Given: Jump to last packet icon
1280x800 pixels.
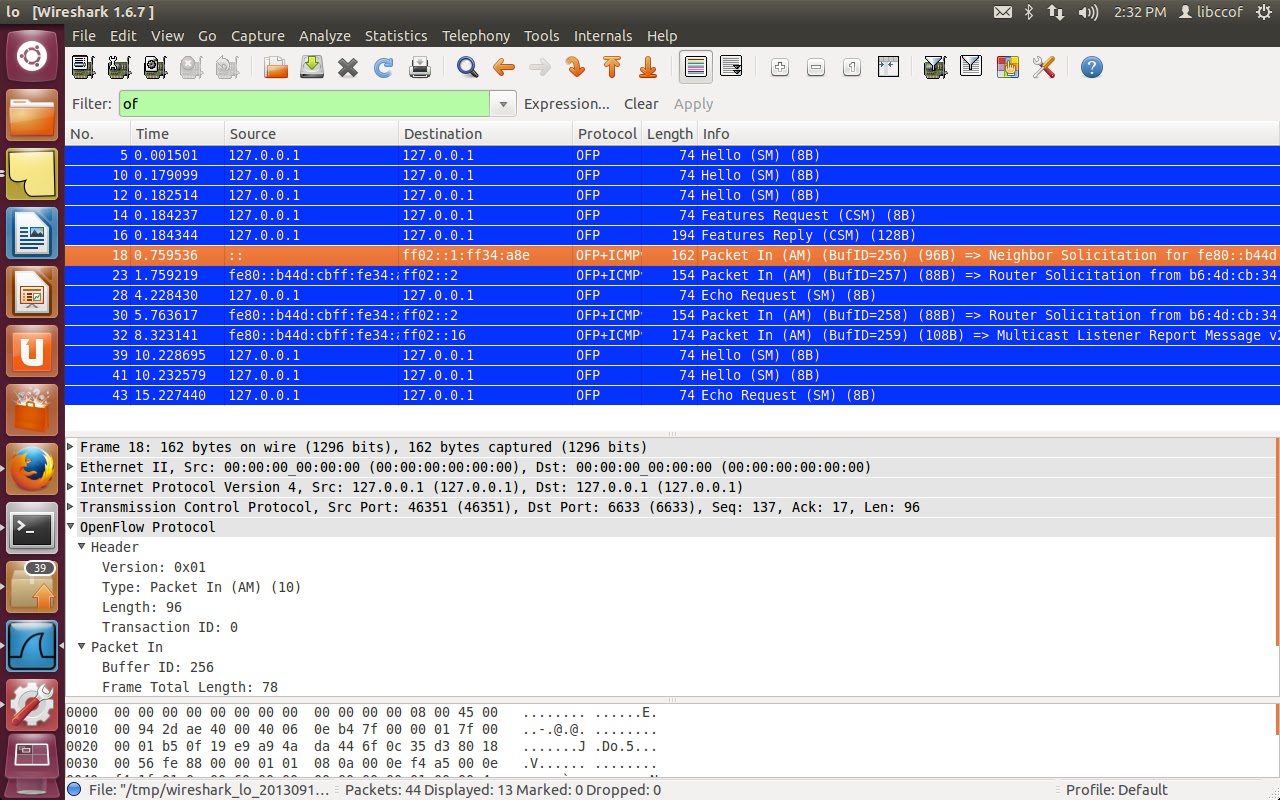Looking at the screenshot, I should coord(647,67).
